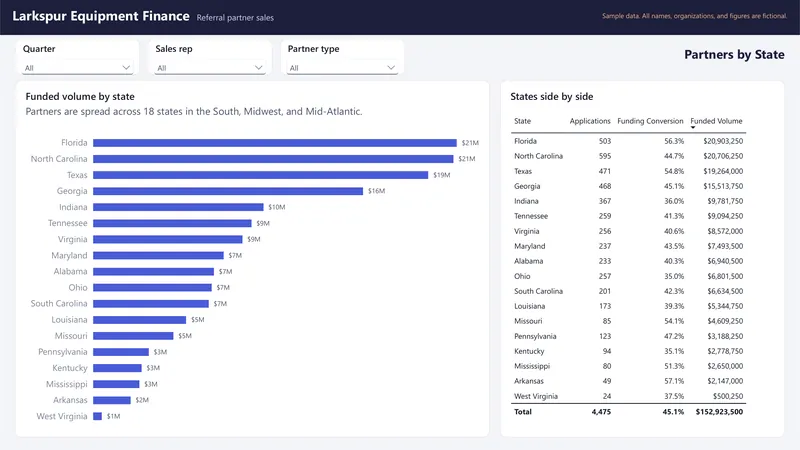
Task: Sort table by Applications column header
Action: coord(590,121)
